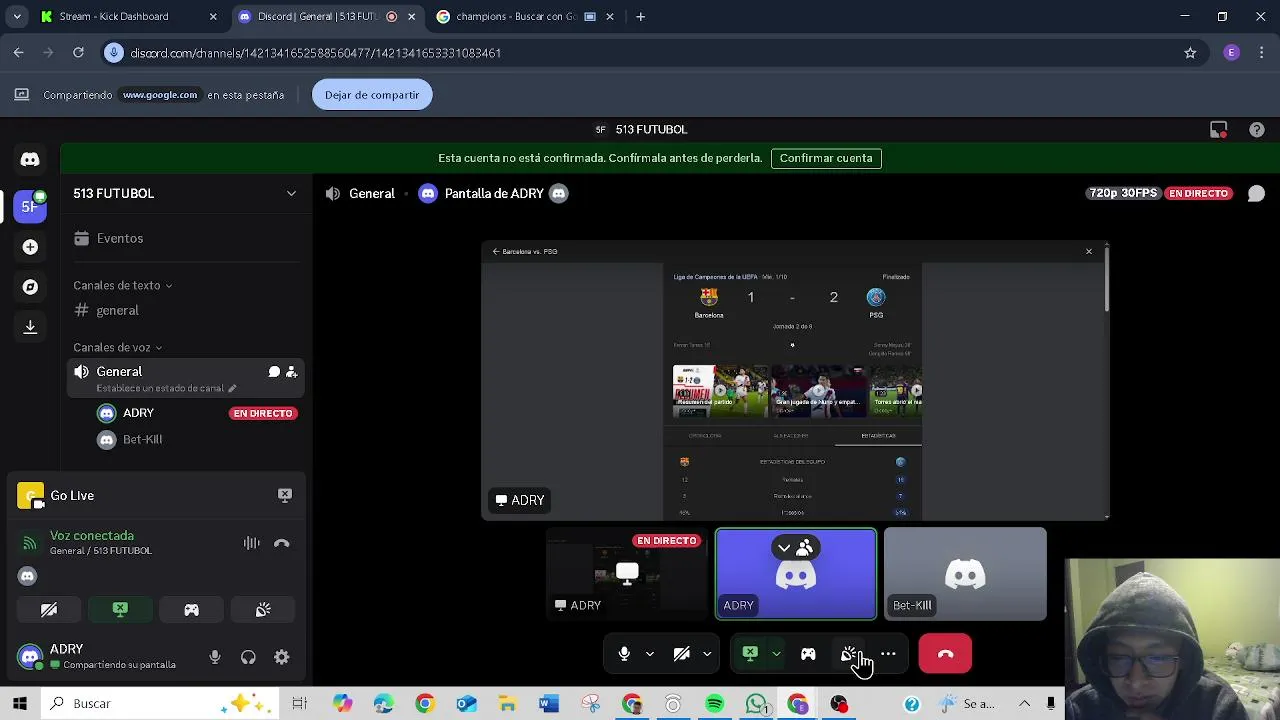Open microphone input options arrow
The image size is (1280, 720).
point(650,654)
